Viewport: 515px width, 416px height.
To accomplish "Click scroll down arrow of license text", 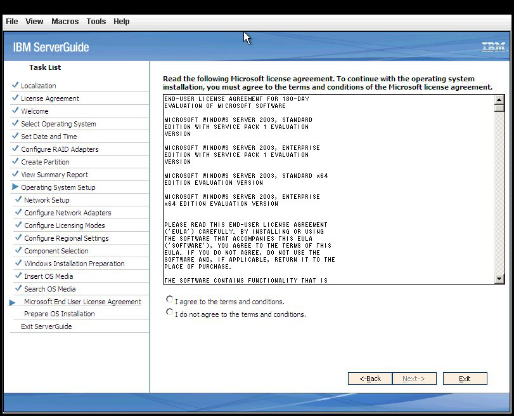I will pyautogui.click(x=499, y=278).
